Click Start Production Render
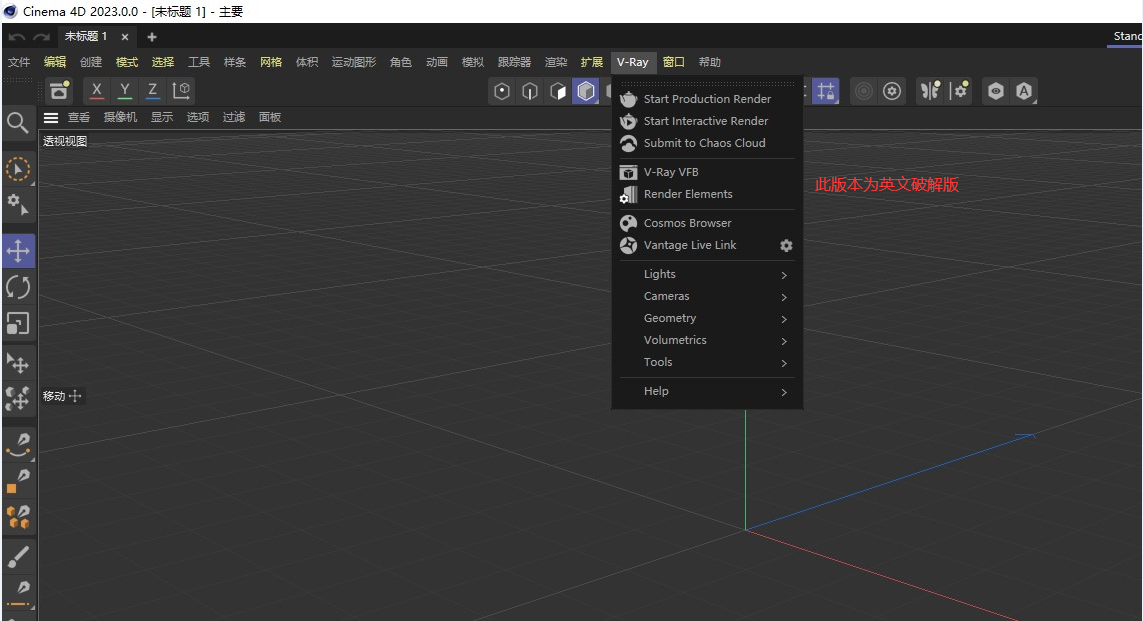Image resolution: width=1143 pixels, height=621 pixels. pyautogui.click(x=706, y=99)
